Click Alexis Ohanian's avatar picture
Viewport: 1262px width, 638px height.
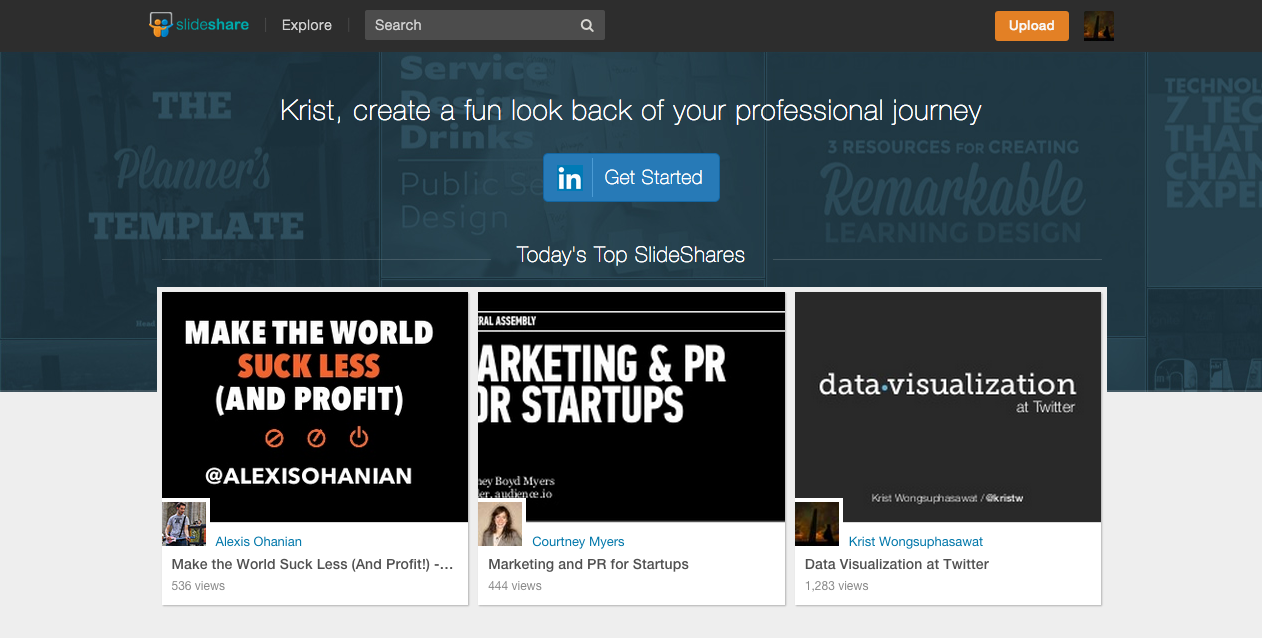(x=184, y=524)
